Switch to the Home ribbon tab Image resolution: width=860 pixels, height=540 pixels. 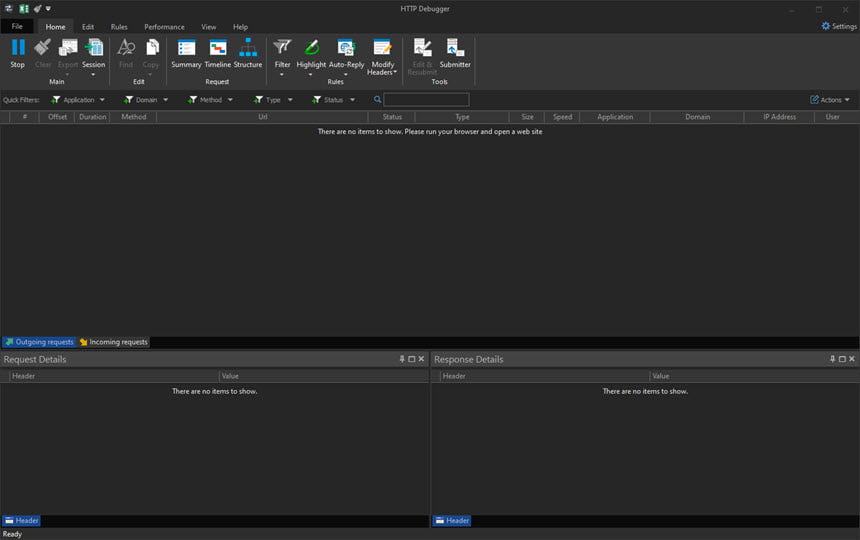coord(55,26)
